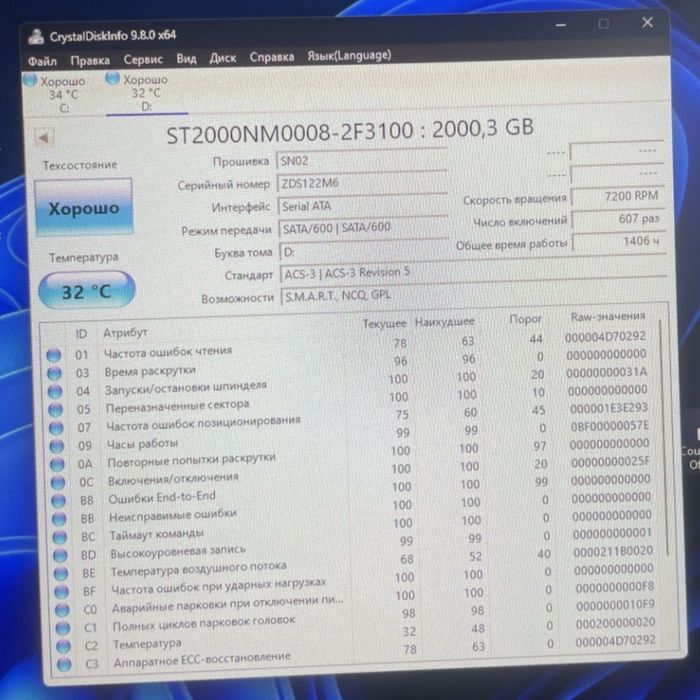Click status icon for attribute C2
Image resolution: width=700 pixels, height=700 pixels.
point(63,646)
